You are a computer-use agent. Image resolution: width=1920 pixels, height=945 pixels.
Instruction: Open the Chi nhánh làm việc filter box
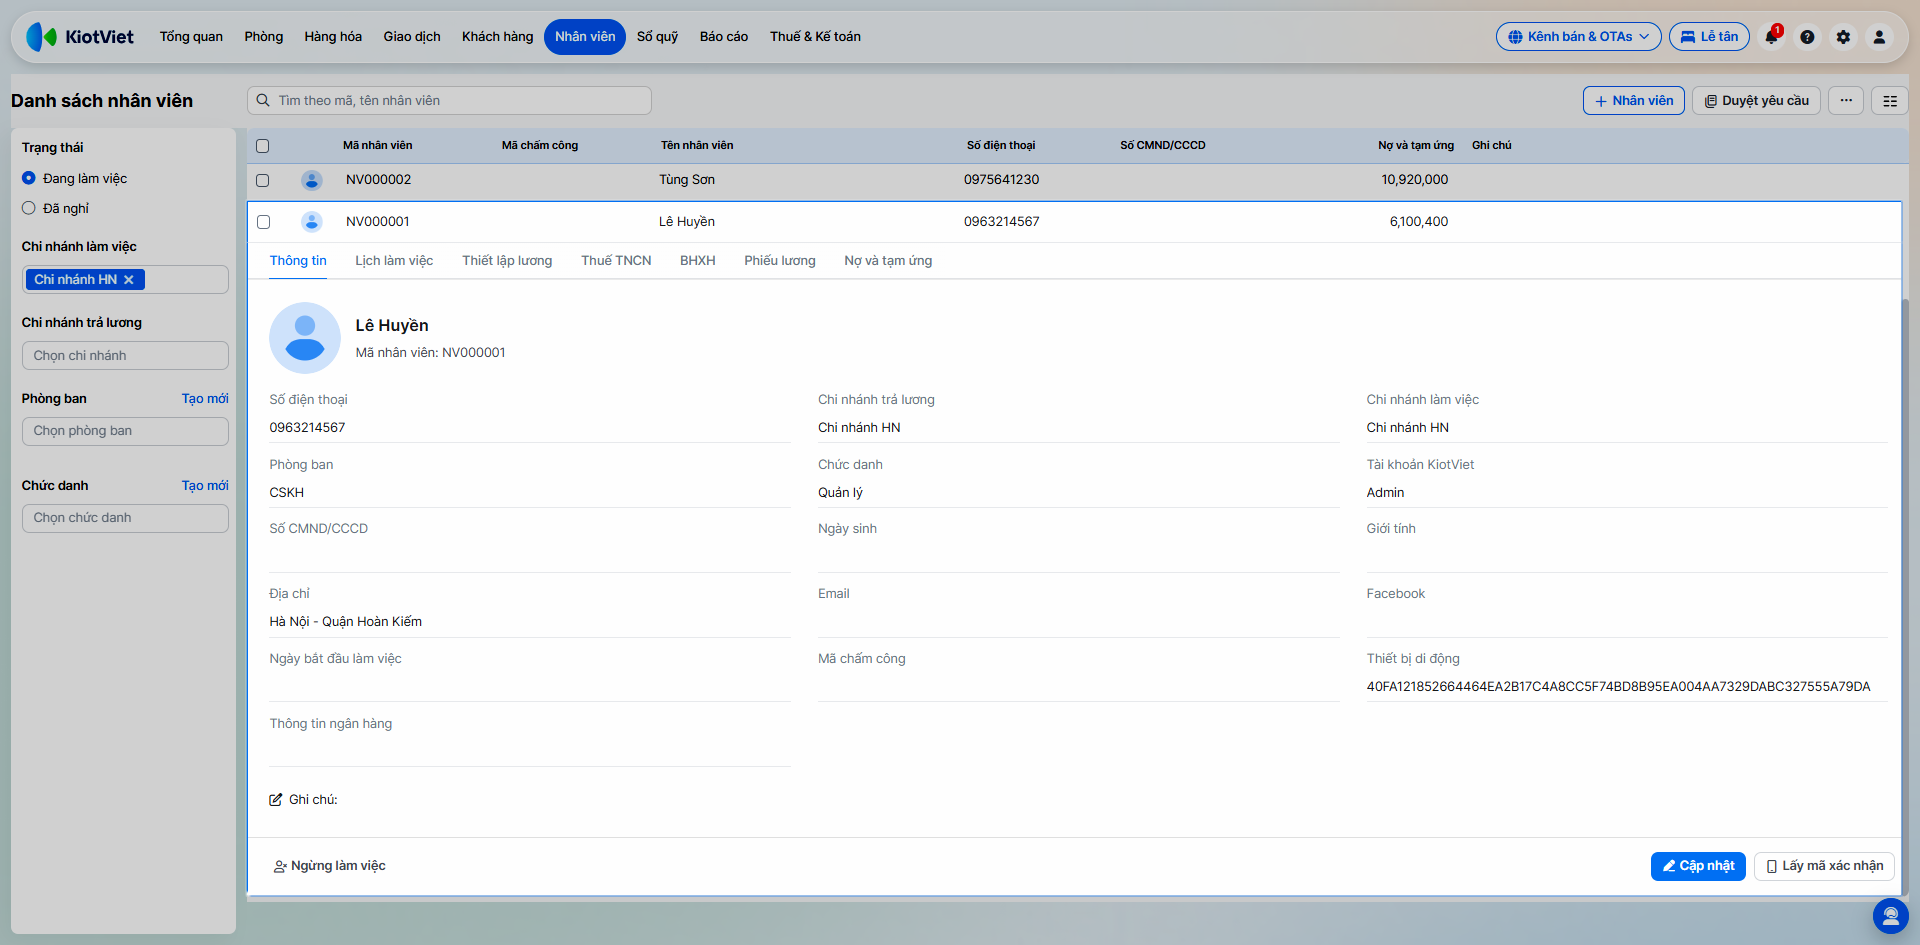click(125, 280)
